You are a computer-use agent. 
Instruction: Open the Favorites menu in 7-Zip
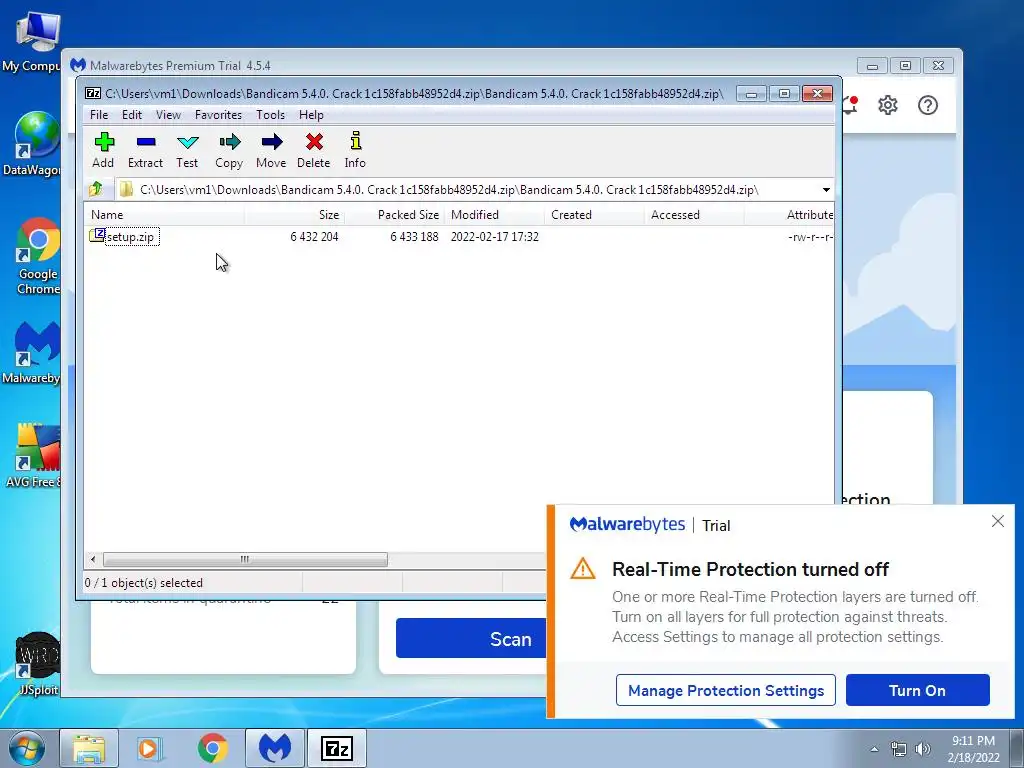pos(218,115)
